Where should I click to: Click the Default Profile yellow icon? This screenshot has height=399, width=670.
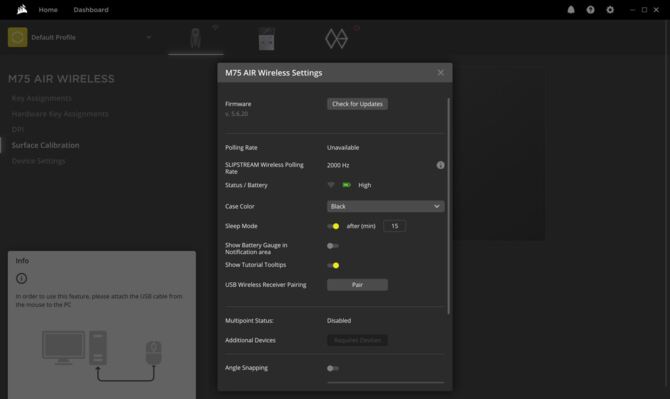[x=18, y=37]
